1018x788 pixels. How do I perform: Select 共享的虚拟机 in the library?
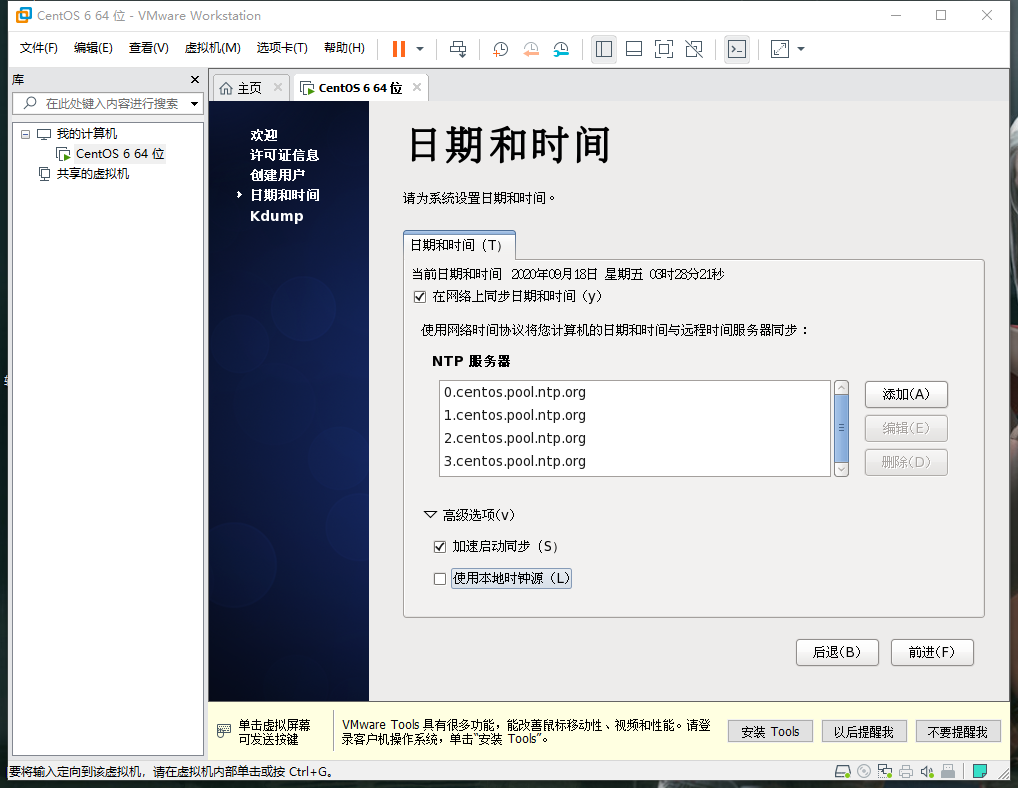(93, 174)
